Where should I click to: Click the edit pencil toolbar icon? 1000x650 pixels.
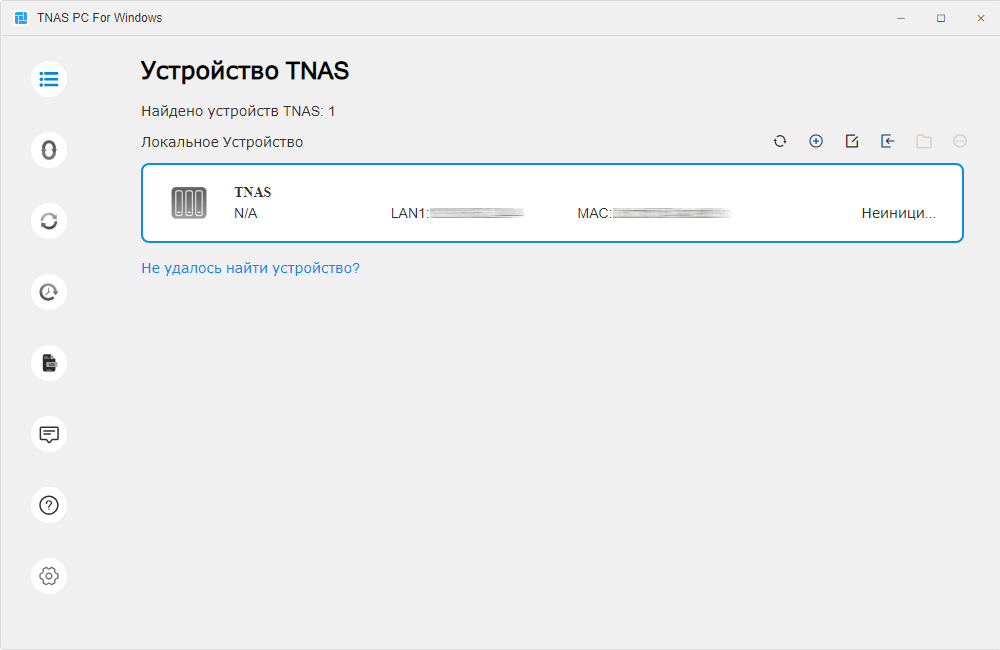point(852,142)
